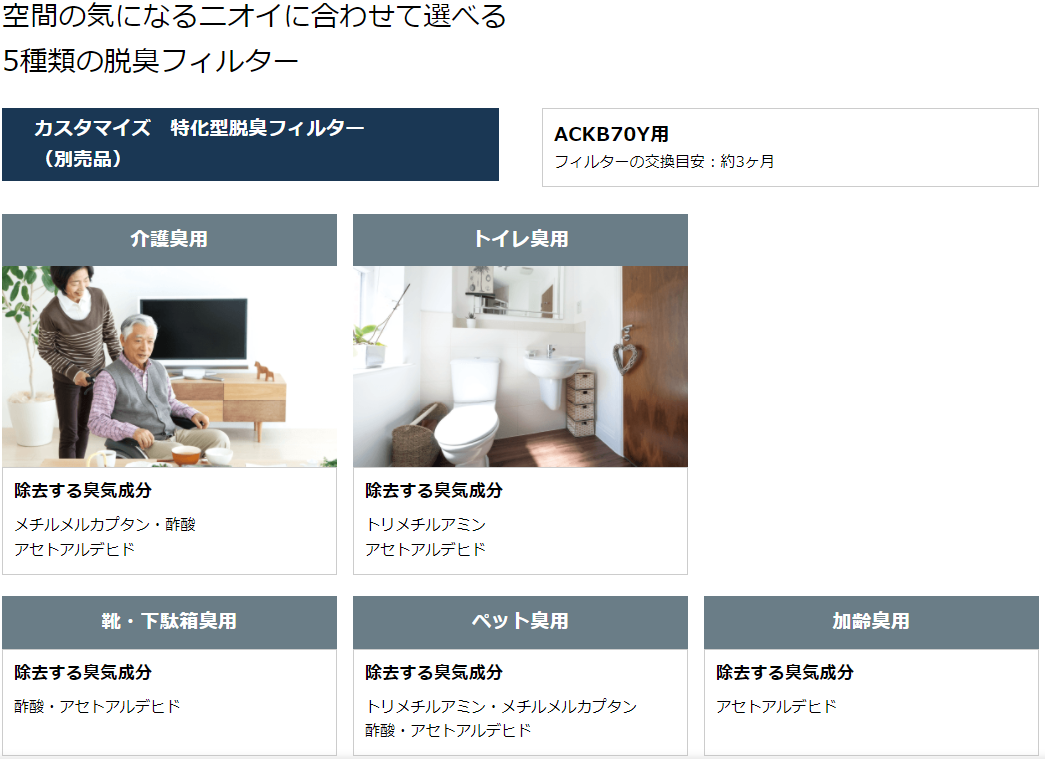Open the toilet room photo
Screen dimensions: 1045x759
(x=521, y=367)
